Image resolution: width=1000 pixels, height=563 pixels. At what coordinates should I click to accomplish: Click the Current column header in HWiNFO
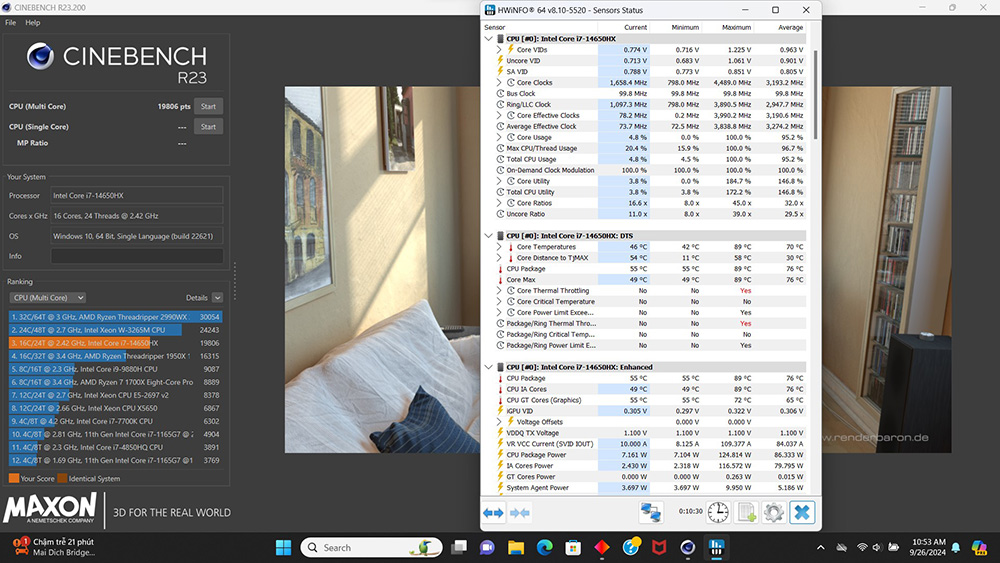click(635, 27)
